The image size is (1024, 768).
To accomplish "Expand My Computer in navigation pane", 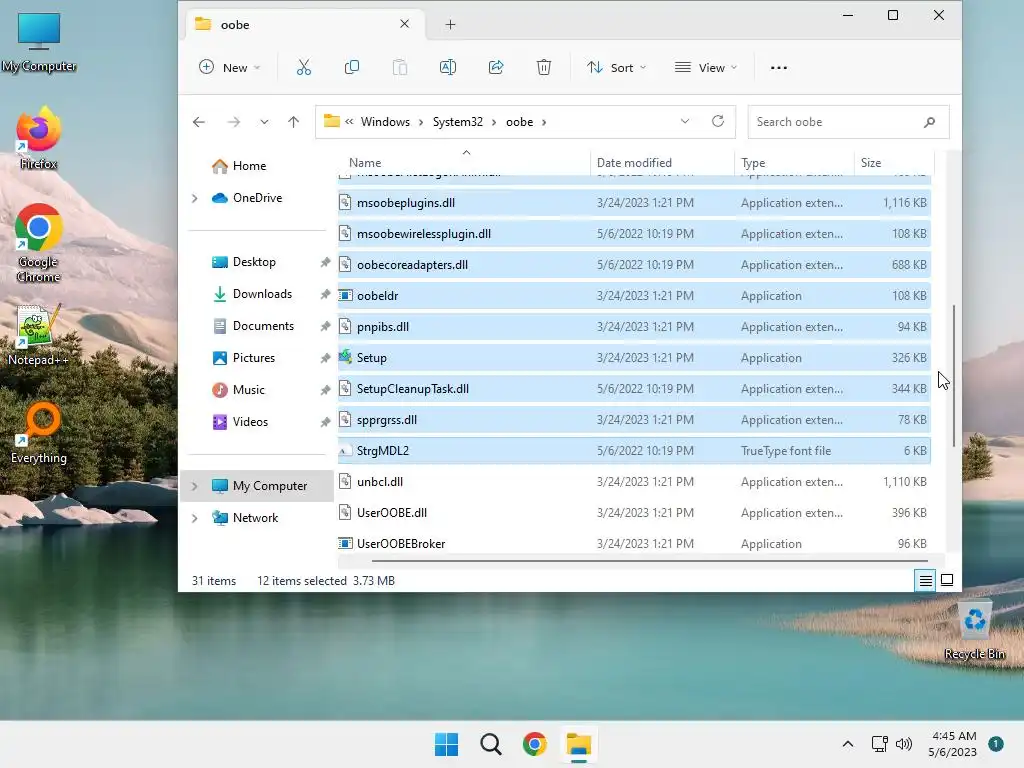I will pyautogui.click(x=195, y=486).
